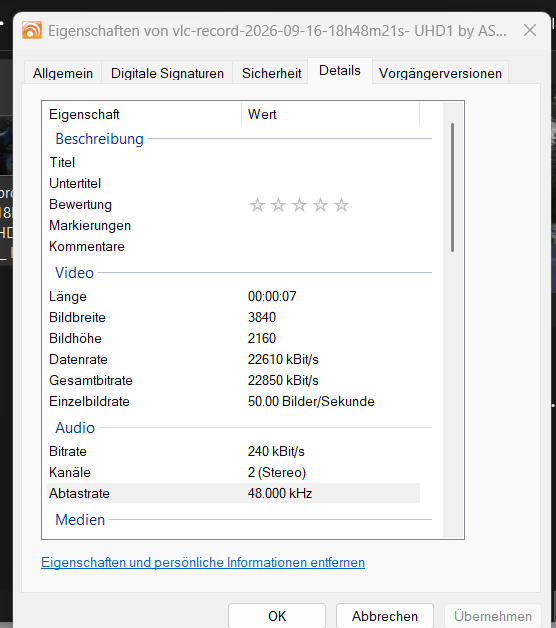
Task: Click the Markierungen value field
Action: click(x=332, y=225)
